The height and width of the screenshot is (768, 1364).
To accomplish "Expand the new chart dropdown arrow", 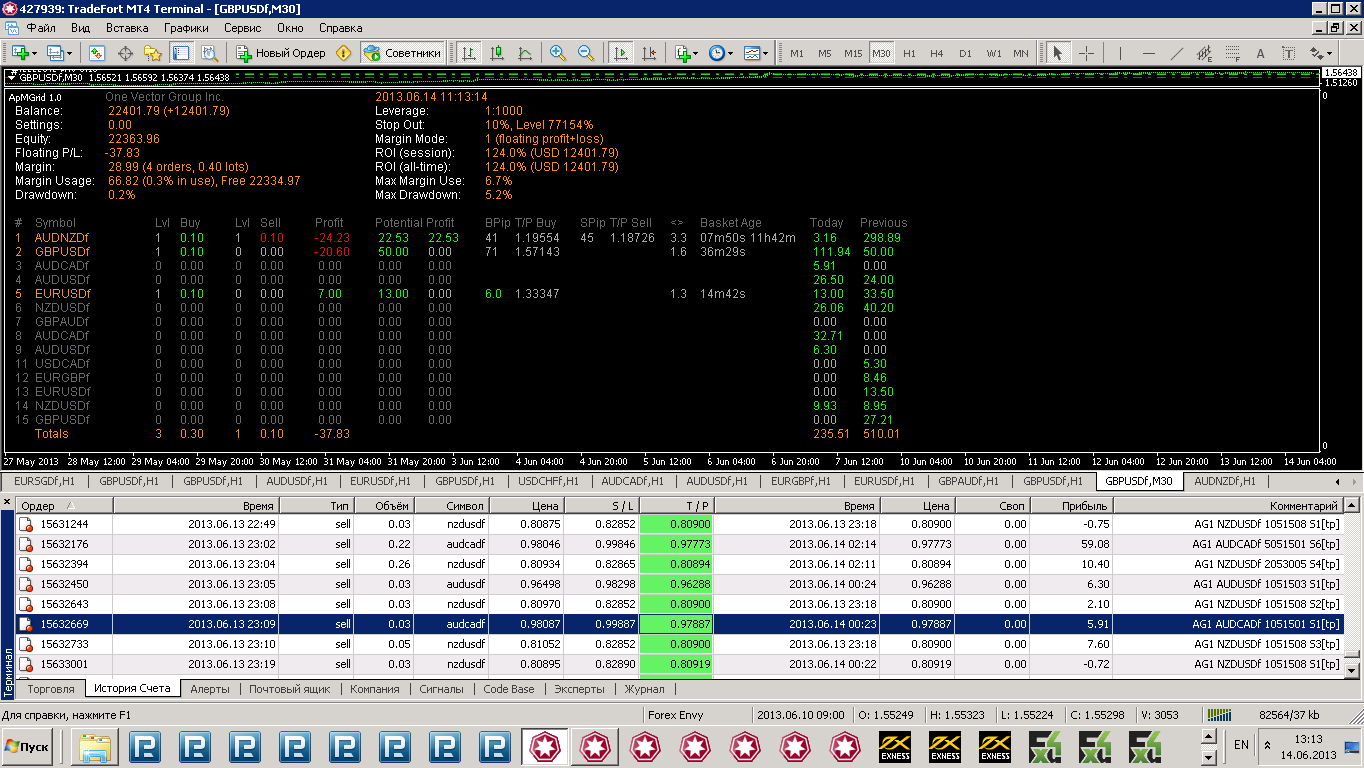I will pyautogui.click(x=35, y=53).
